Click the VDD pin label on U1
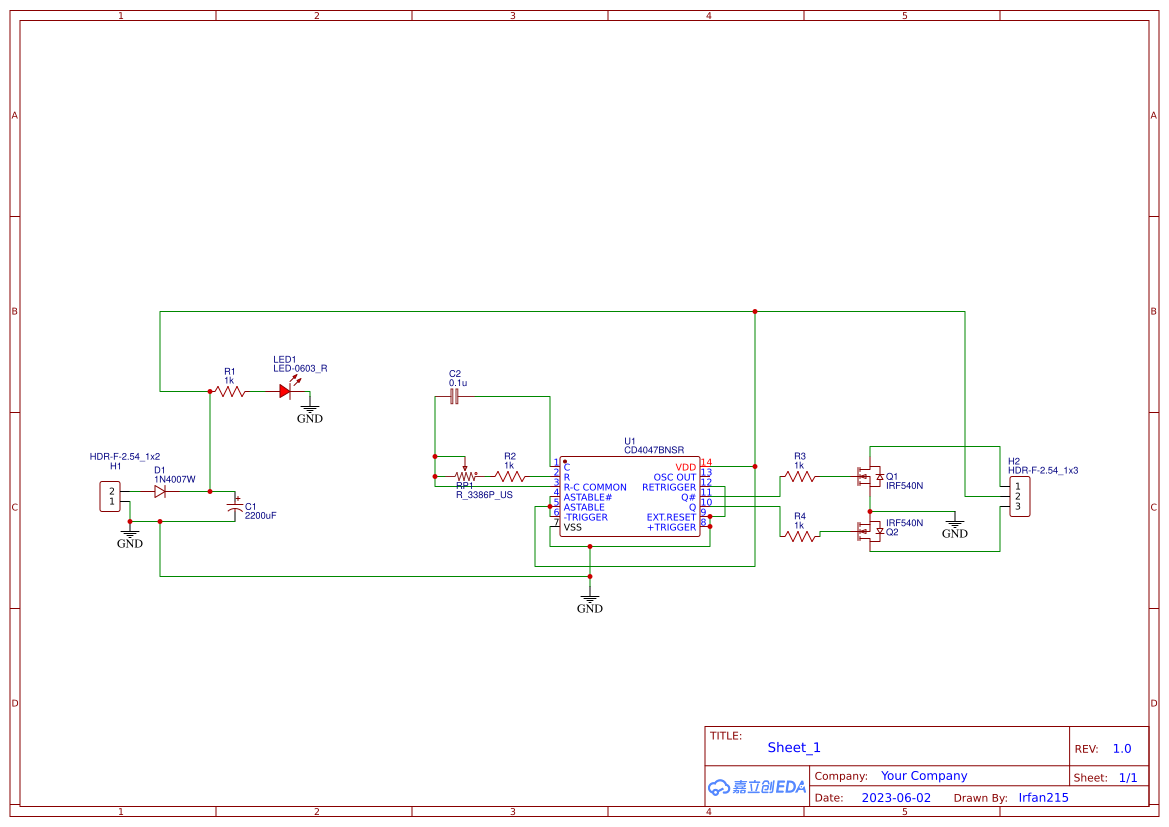 (684, 465)
